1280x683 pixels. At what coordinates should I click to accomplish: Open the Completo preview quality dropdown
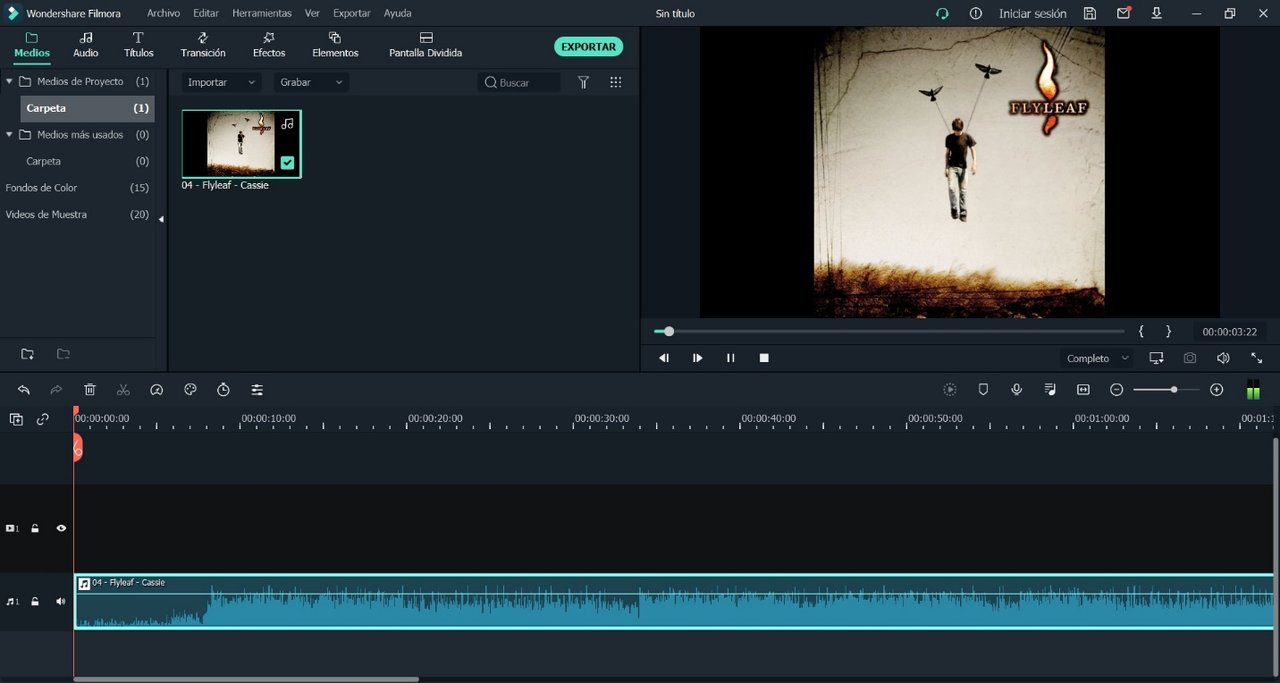coord(1097,358)
